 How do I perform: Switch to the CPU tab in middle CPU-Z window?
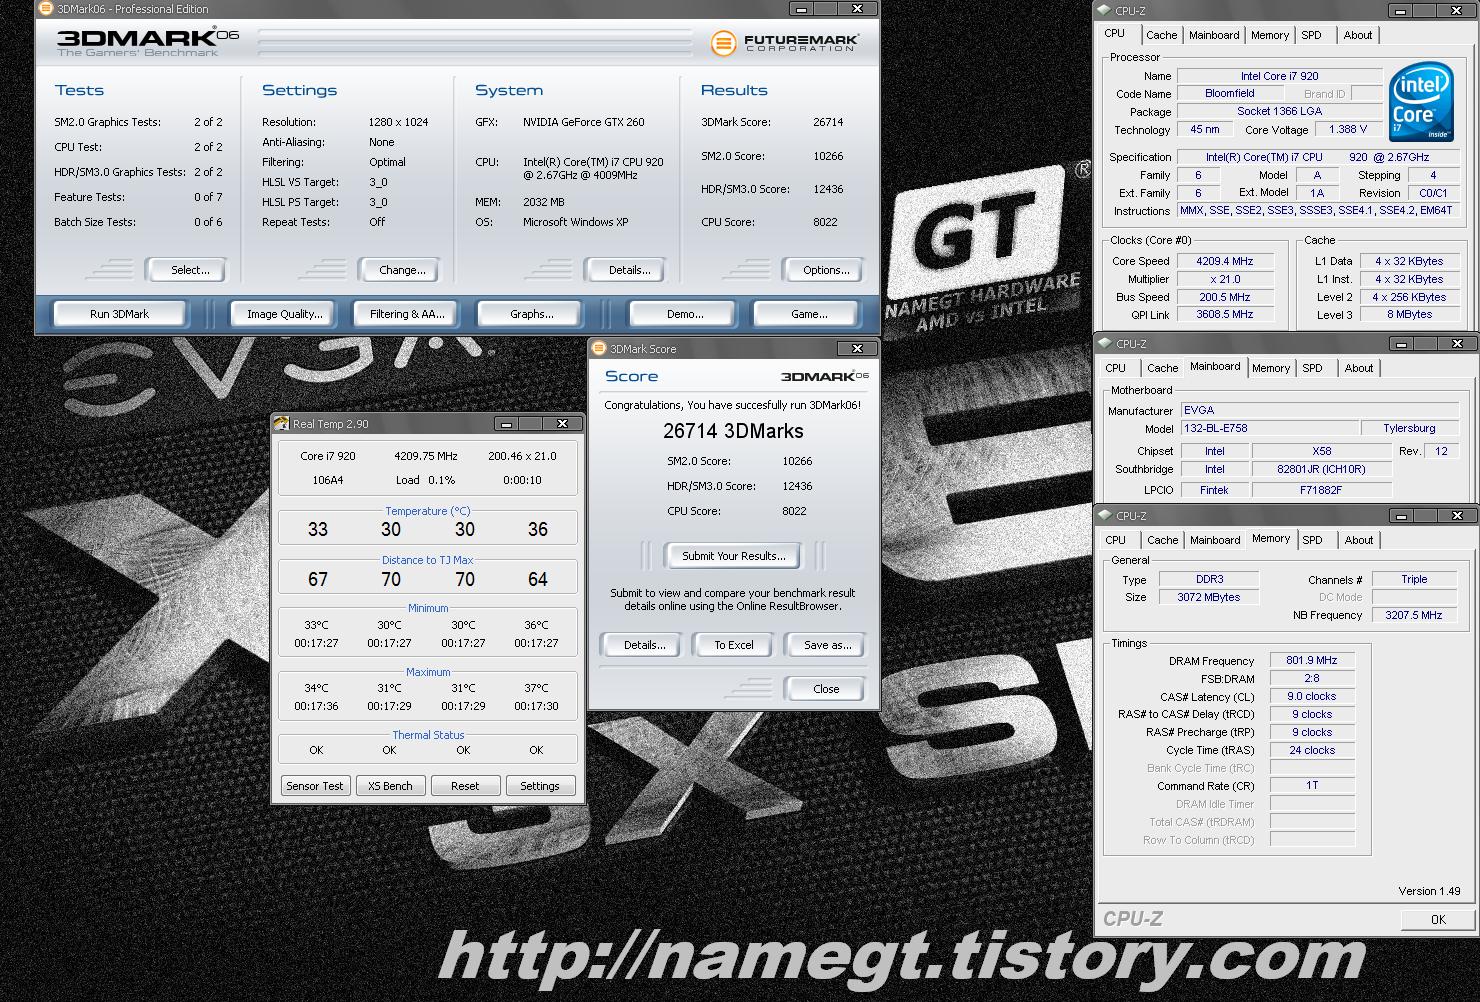tap(1116, 368)
